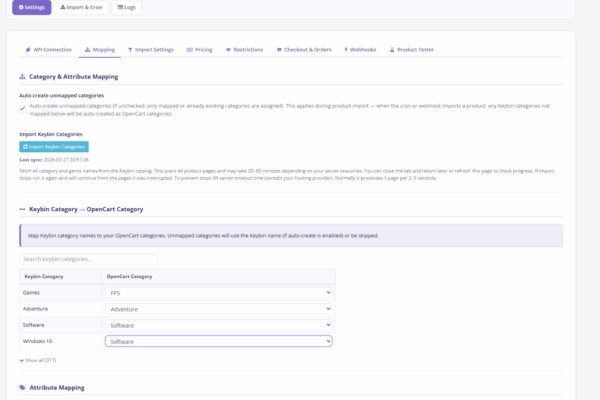This screenshot has width=600, height=400.
Task: Click the Product Tester flask icon
Action: tap(392, 48)
